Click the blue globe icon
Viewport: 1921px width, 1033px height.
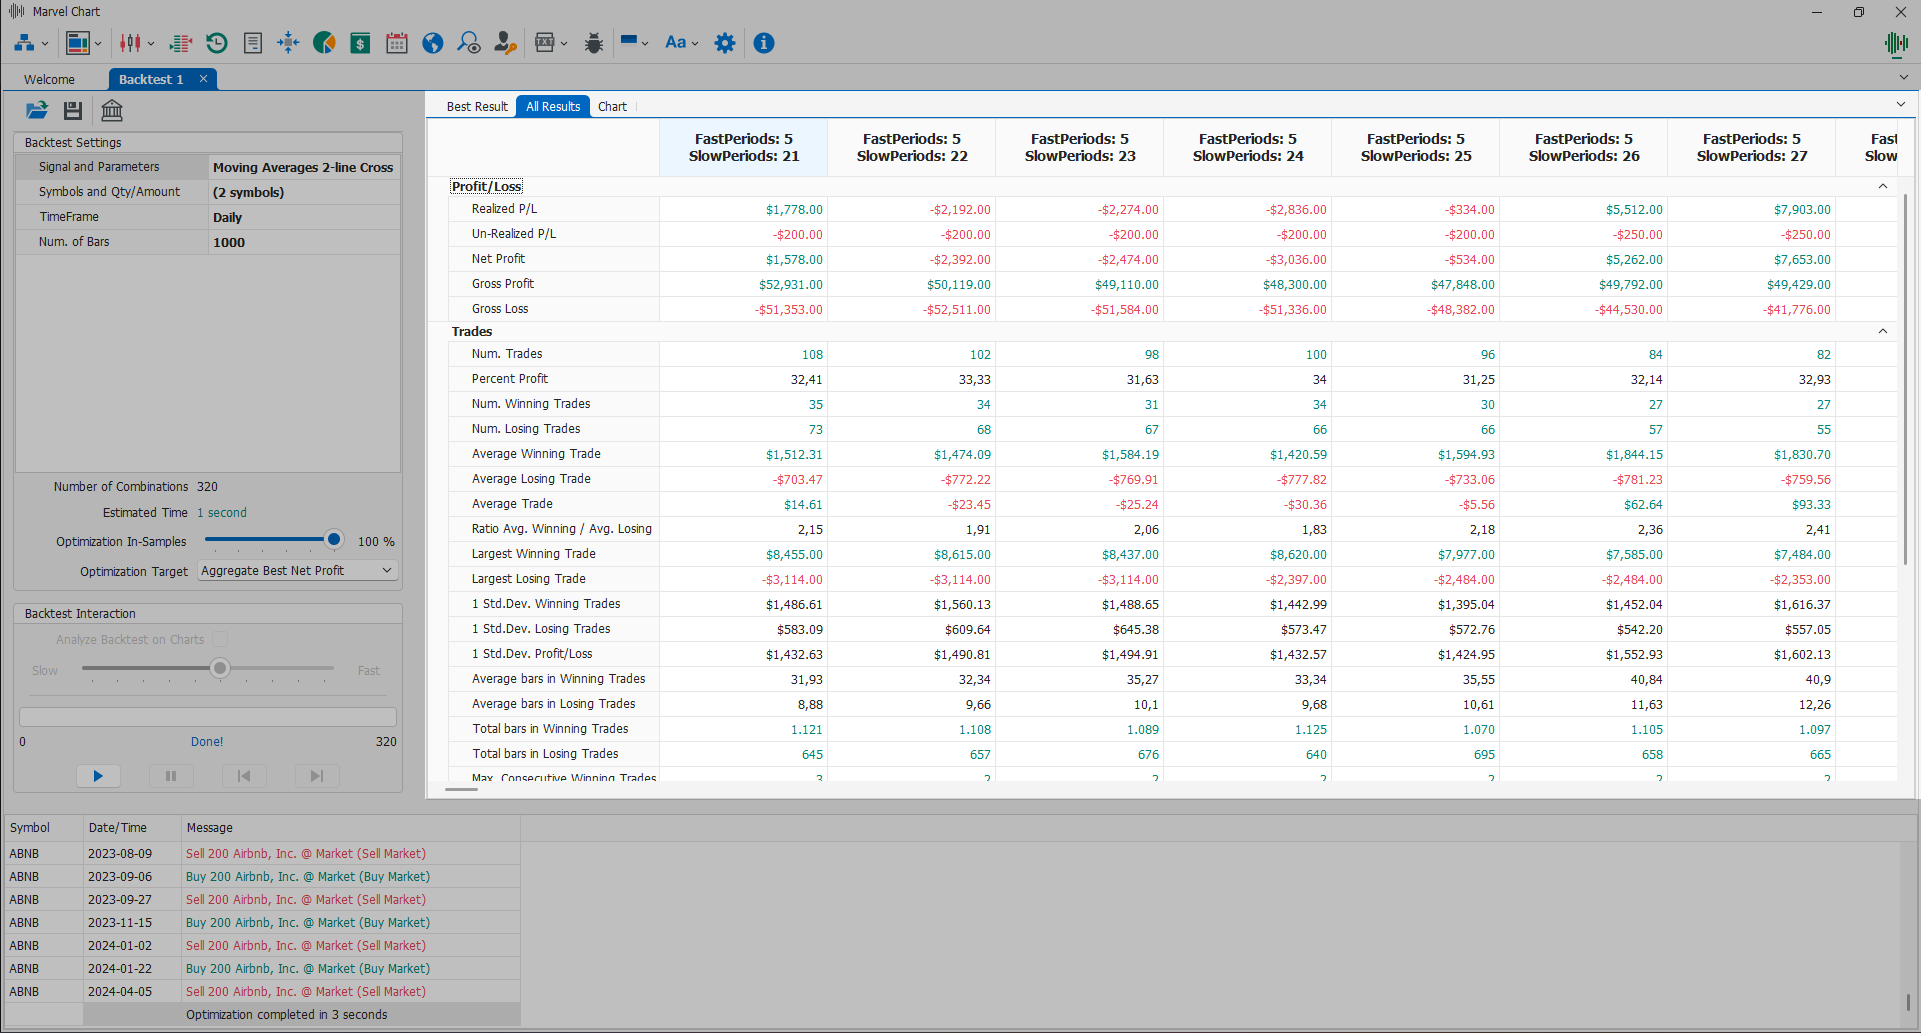pyautogui.click(x=433, y=43)
